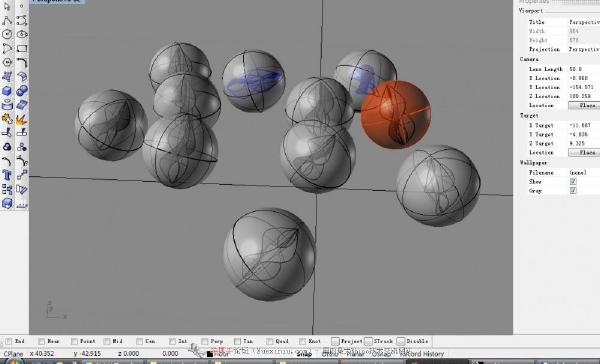The image size is (600, 364).
Task: Select the Cancel/Select arrow tool
Action: coord(7,6)
